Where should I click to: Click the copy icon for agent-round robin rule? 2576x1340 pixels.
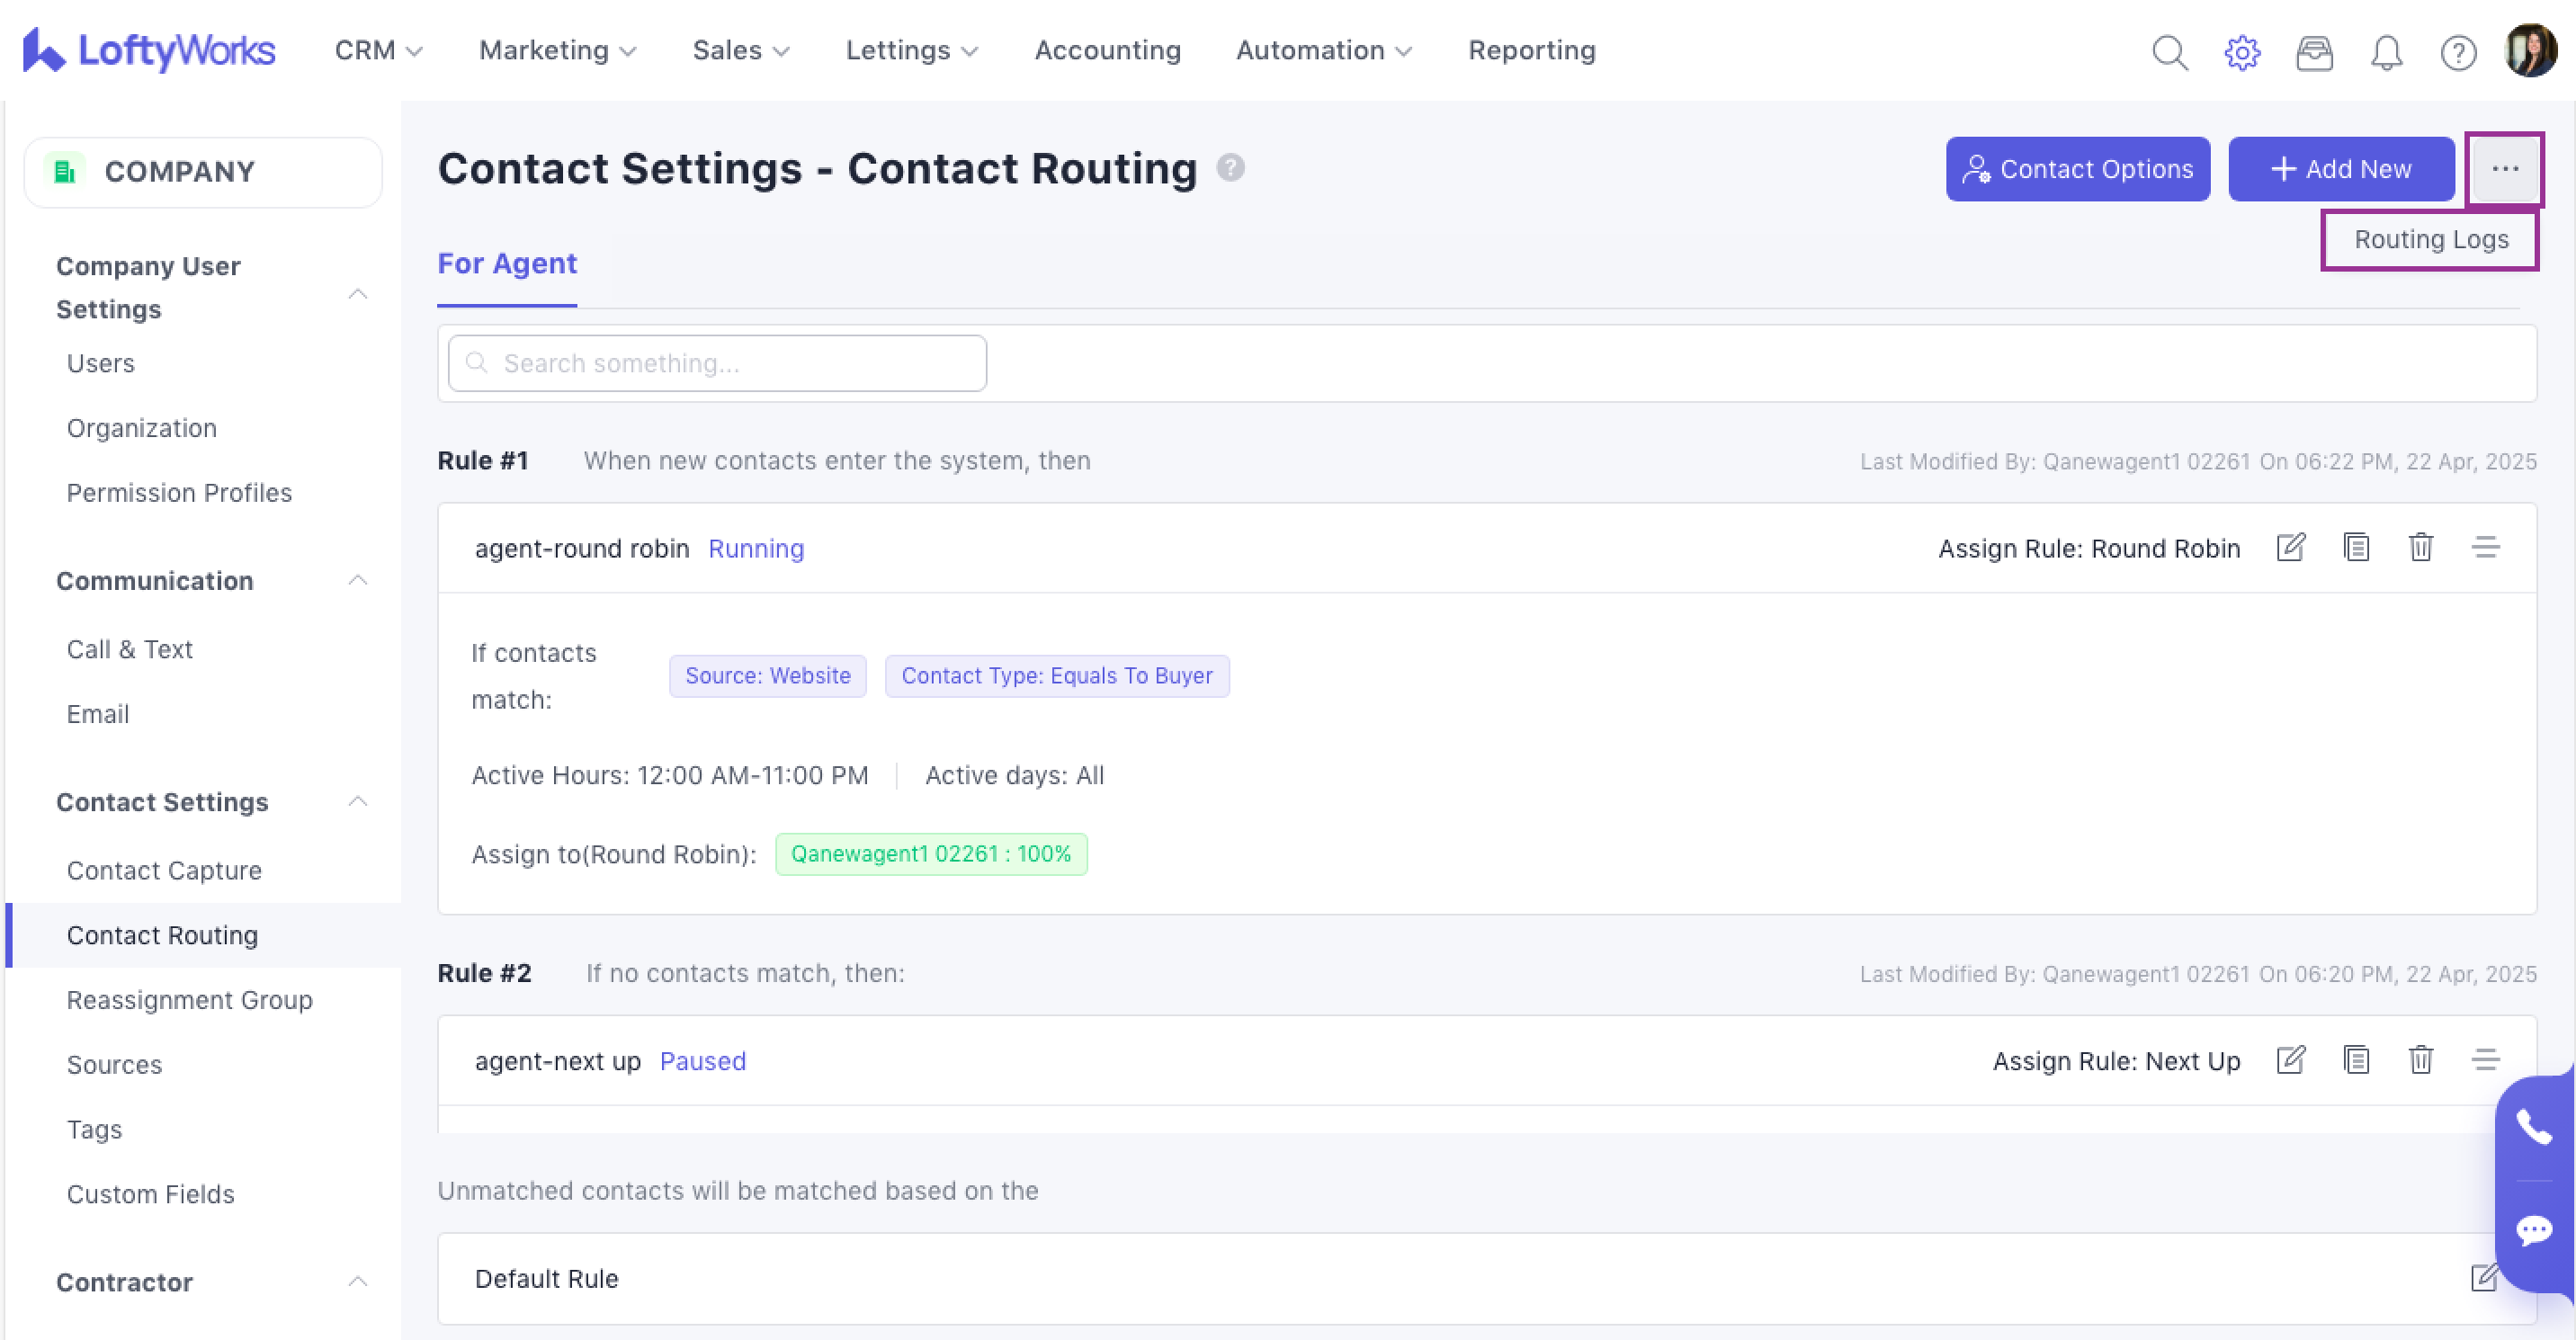coord(2356,548)
